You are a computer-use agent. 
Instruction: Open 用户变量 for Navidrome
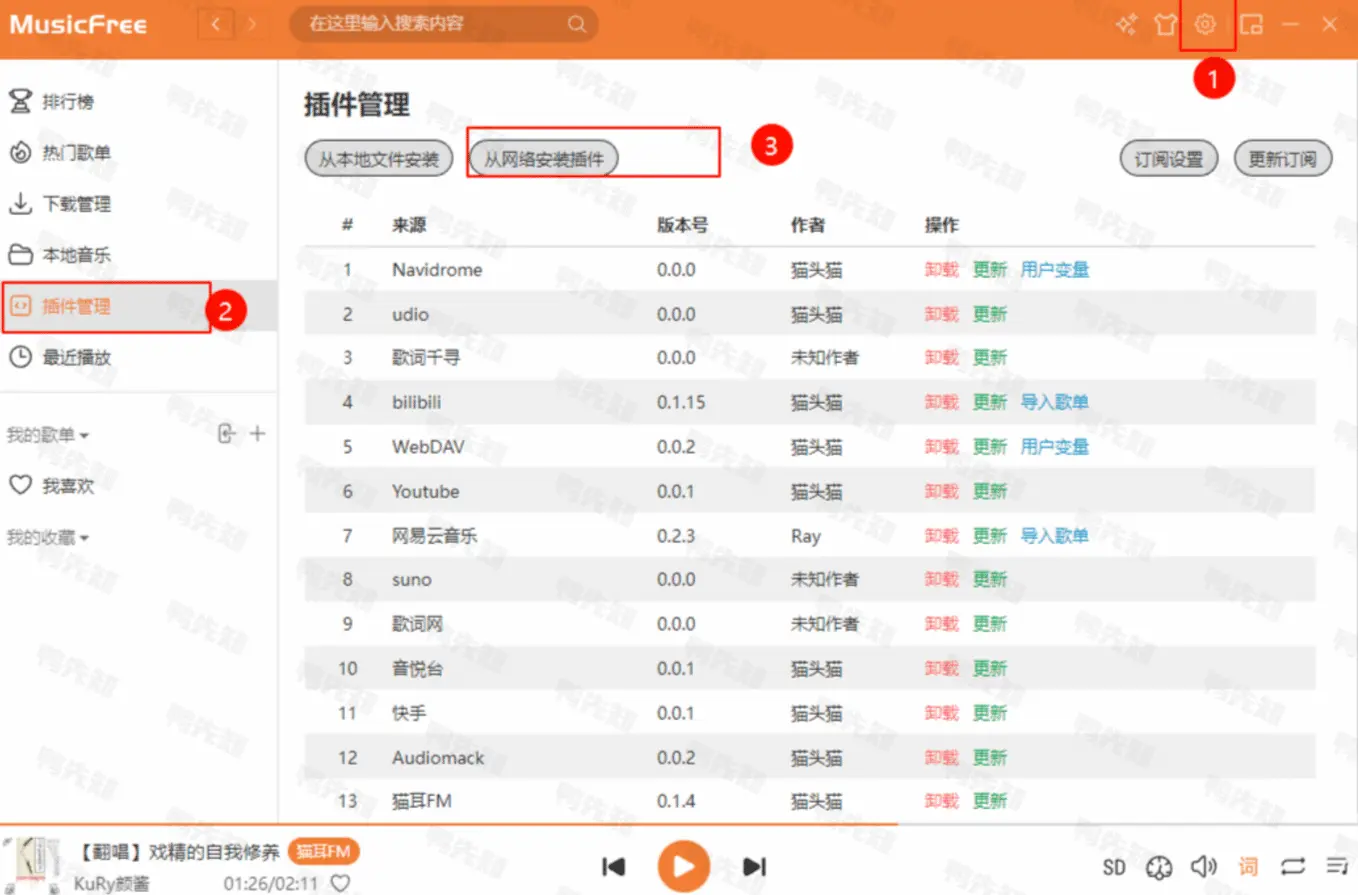(1055, 270)
